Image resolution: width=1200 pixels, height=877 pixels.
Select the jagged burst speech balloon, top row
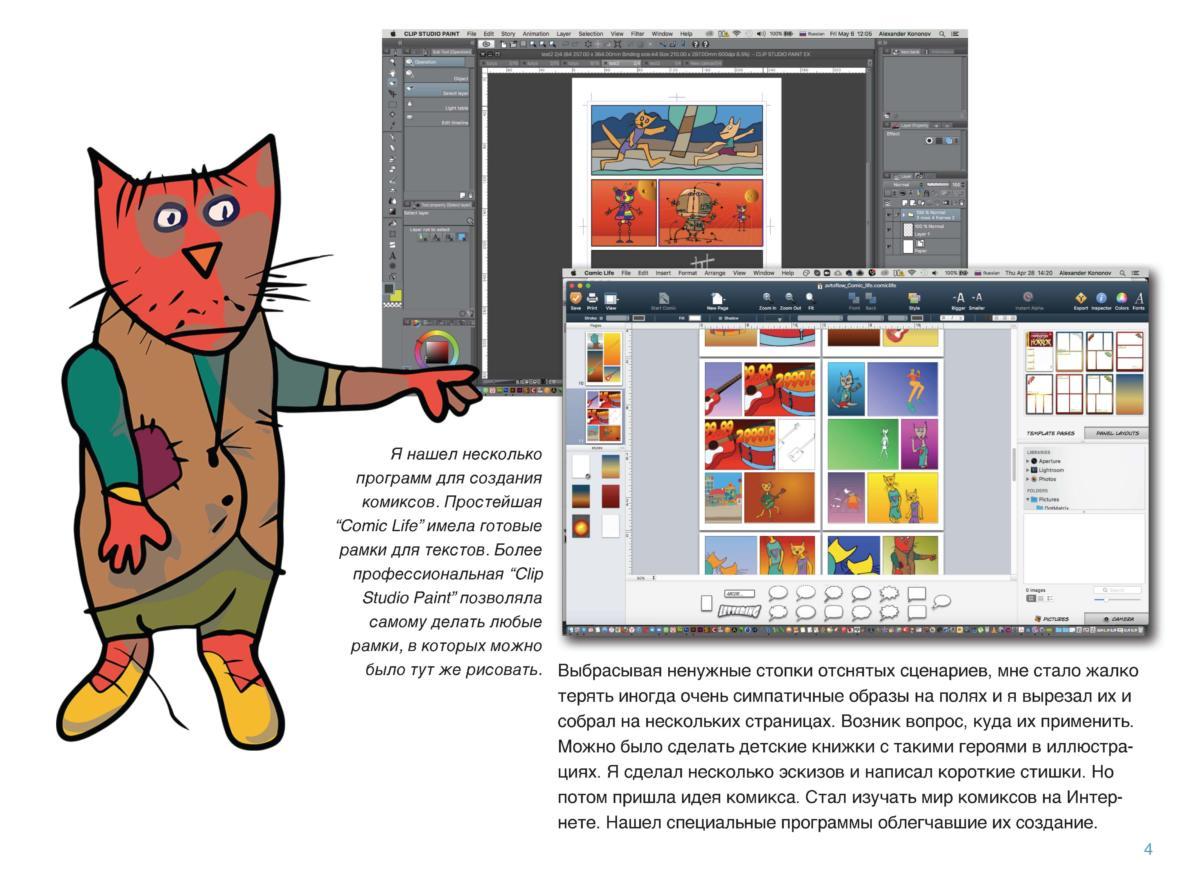coord(888,592)
